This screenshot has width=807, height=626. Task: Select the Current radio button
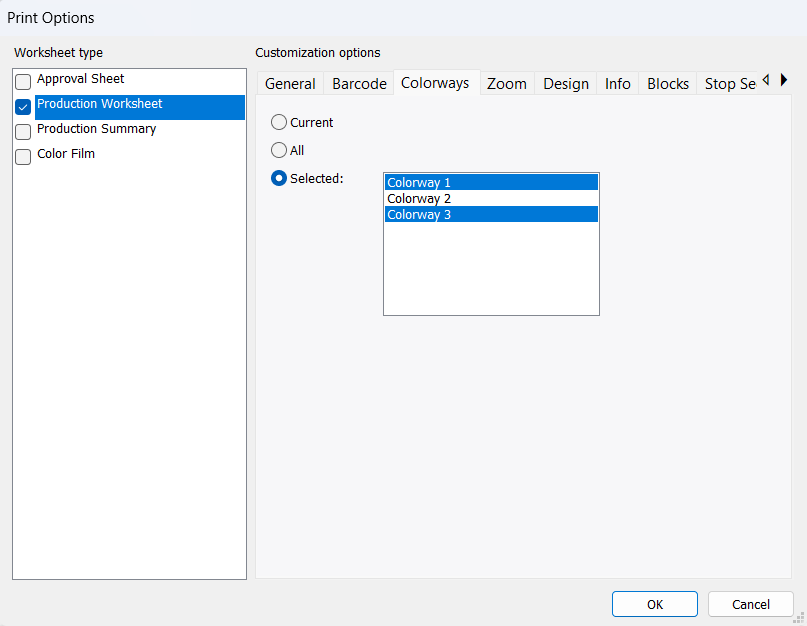pyautogui.click(x=279, y=122)
